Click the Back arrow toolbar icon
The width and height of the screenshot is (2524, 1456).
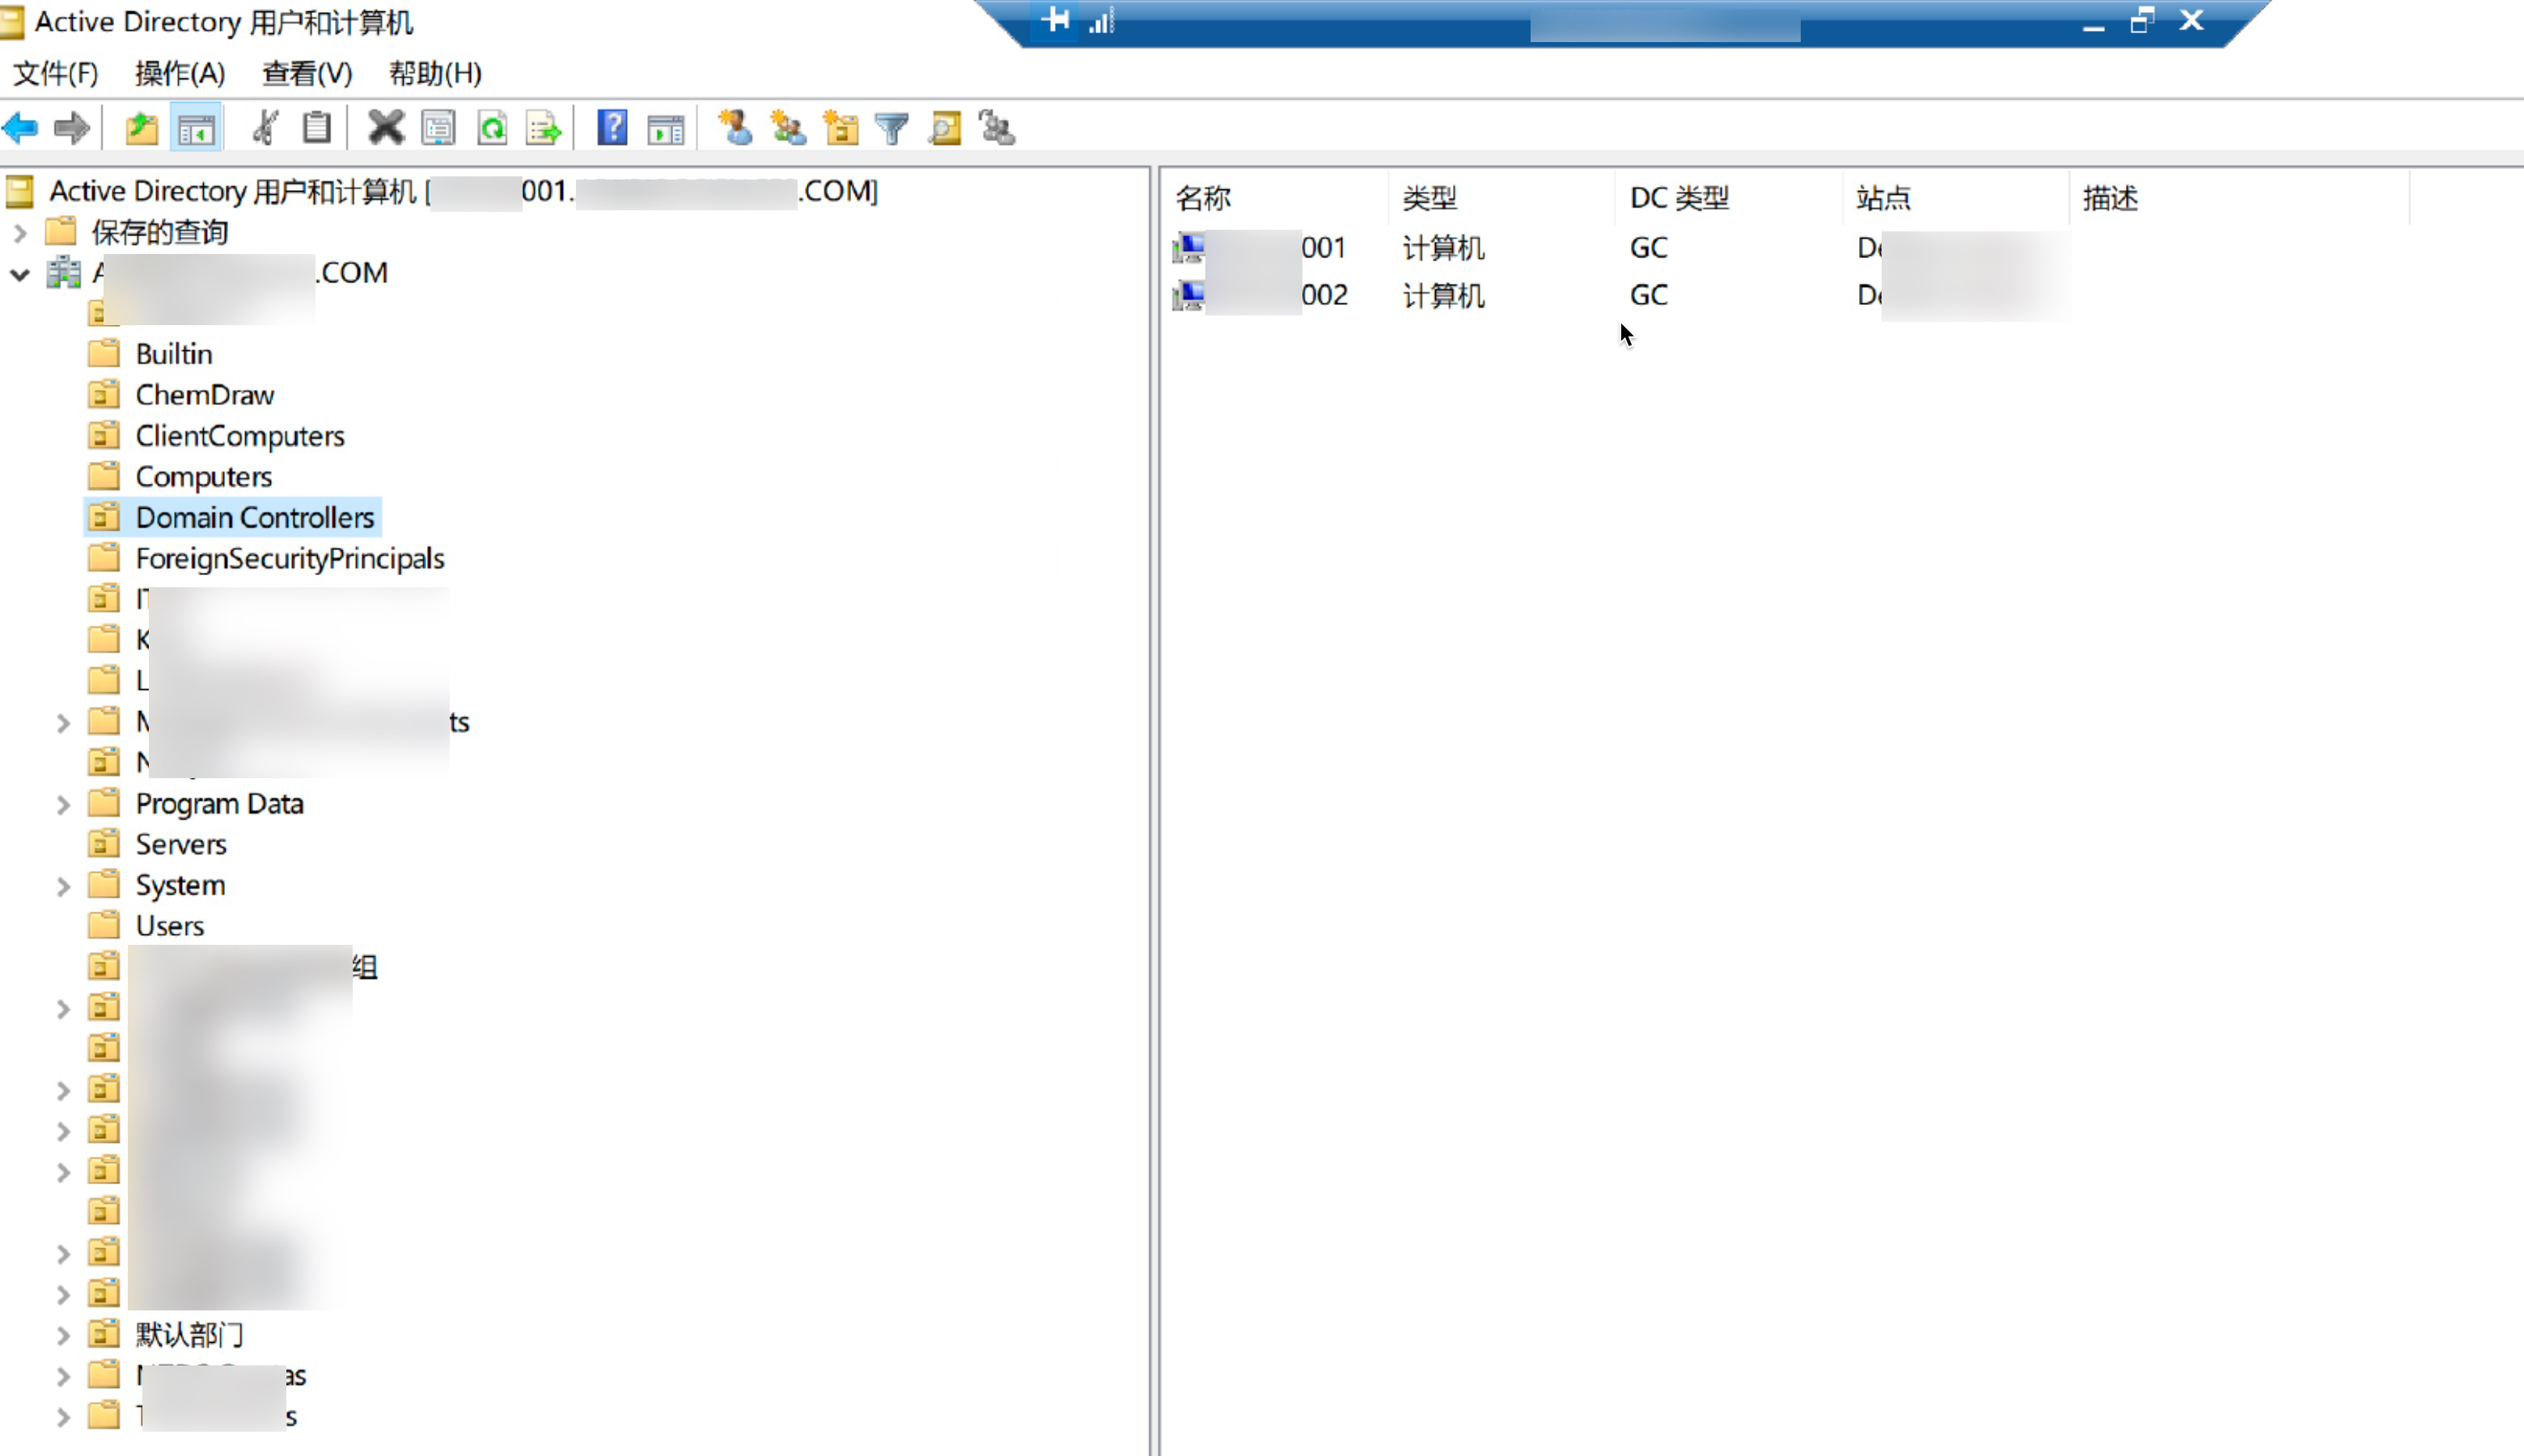pos(20,128)
